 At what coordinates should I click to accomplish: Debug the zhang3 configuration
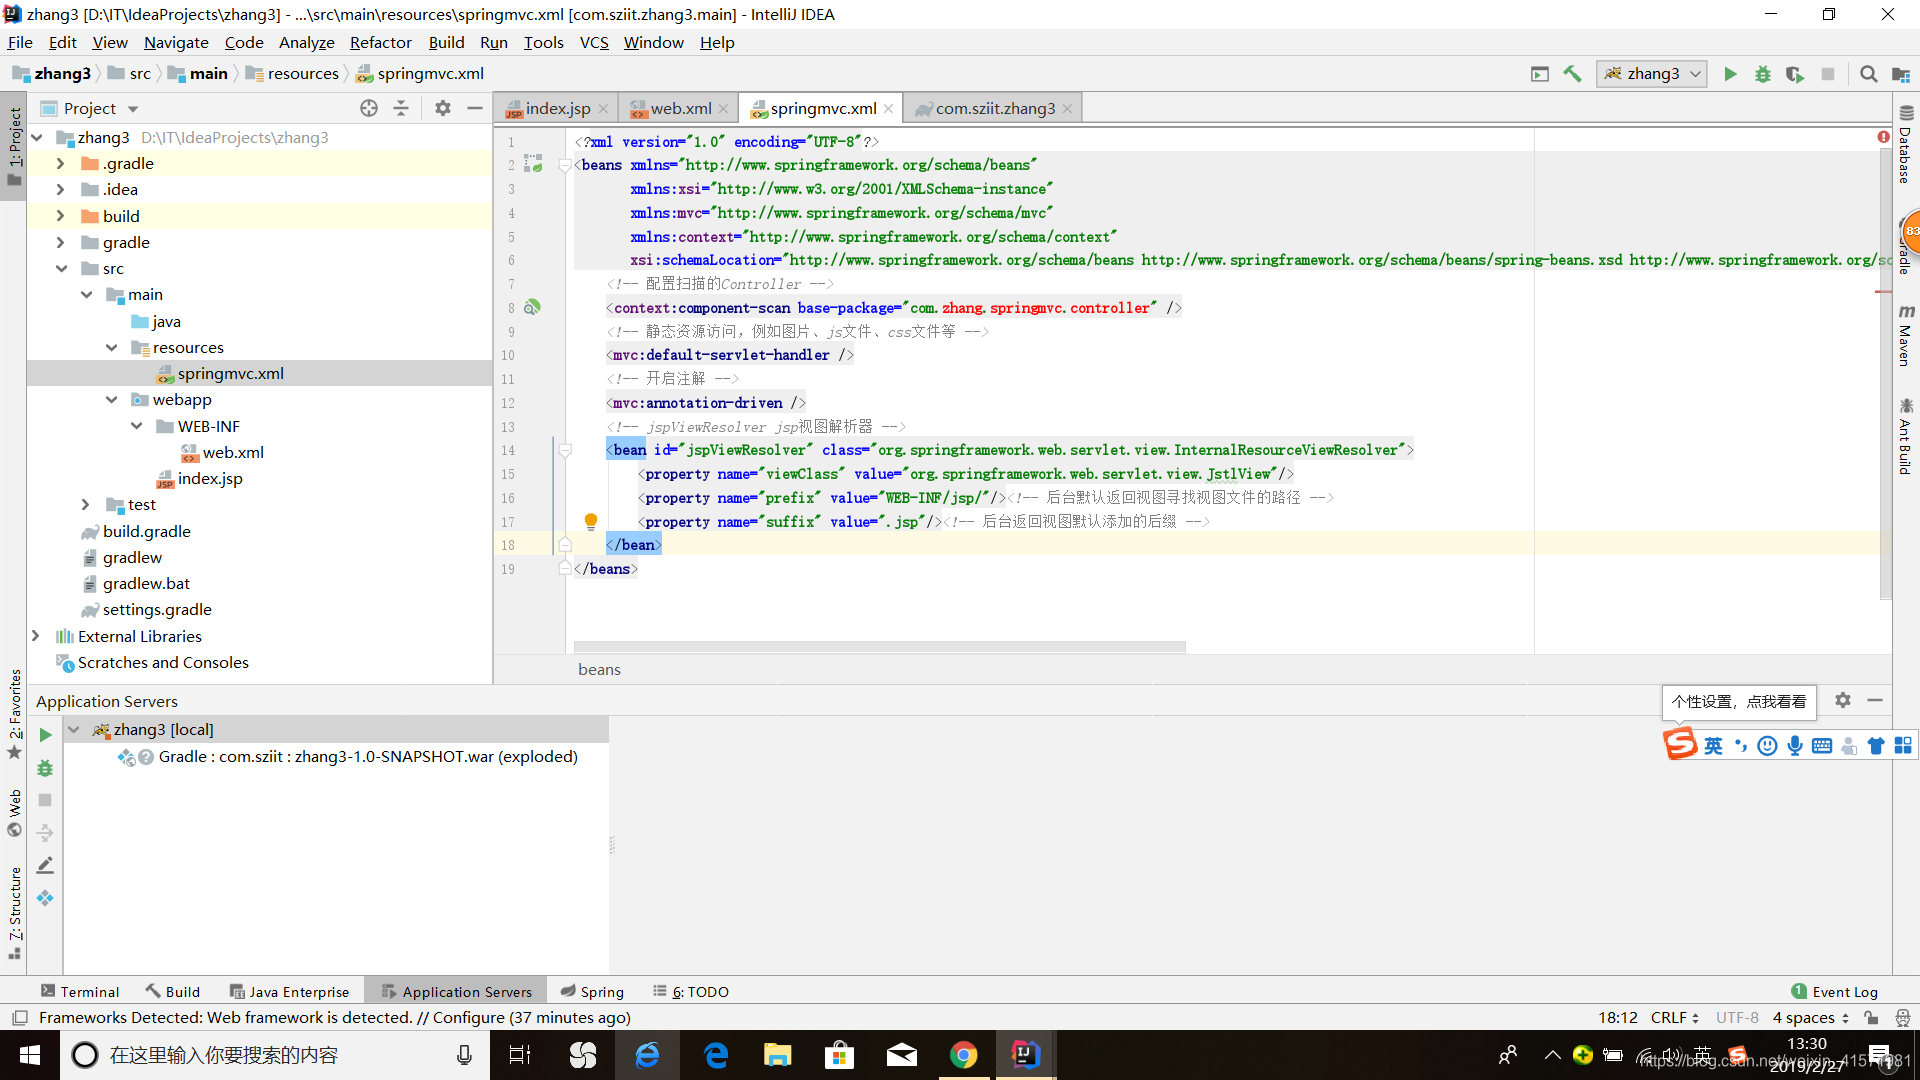[x=1762, y=74]
